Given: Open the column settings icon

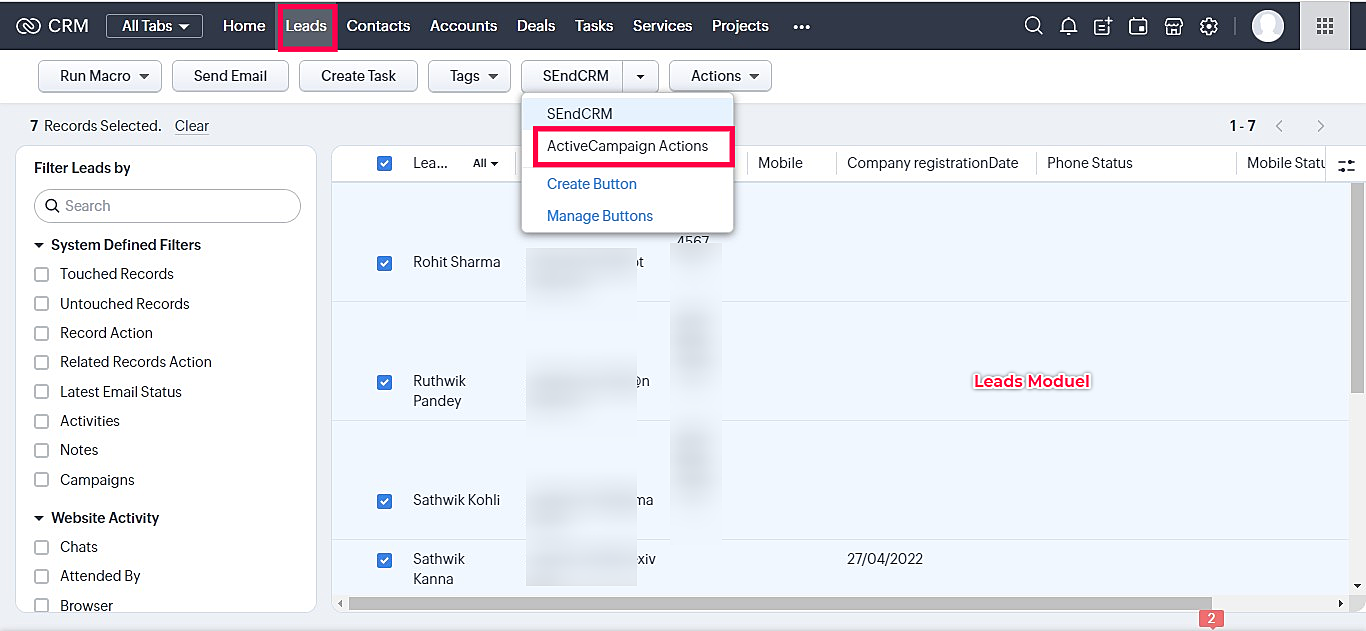Looking at the screenshot, I should click(1347, 165).
